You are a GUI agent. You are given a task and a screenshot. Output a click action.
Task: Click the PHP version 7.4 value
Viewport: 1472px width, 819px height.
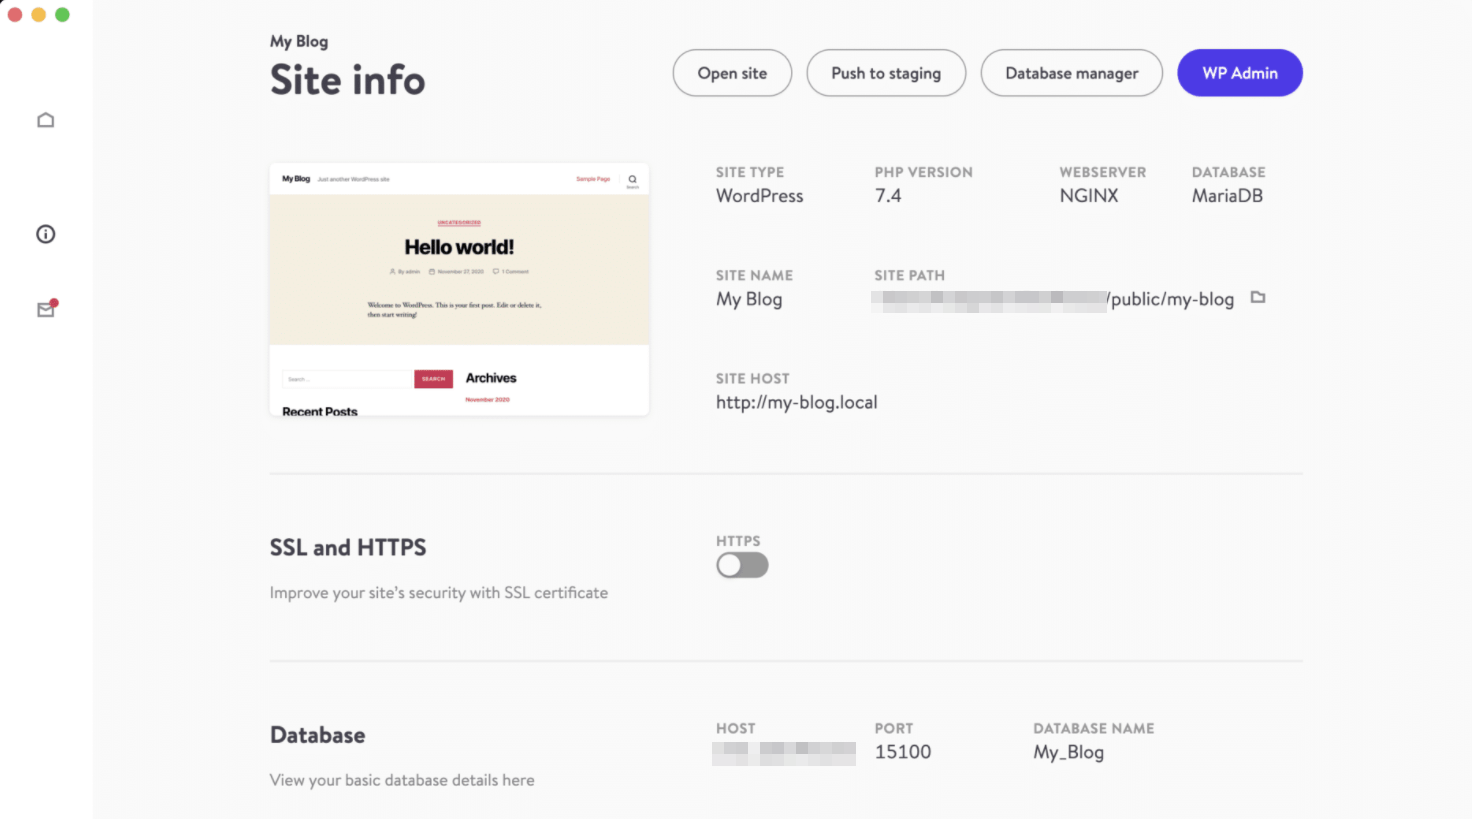coord(888,196)
